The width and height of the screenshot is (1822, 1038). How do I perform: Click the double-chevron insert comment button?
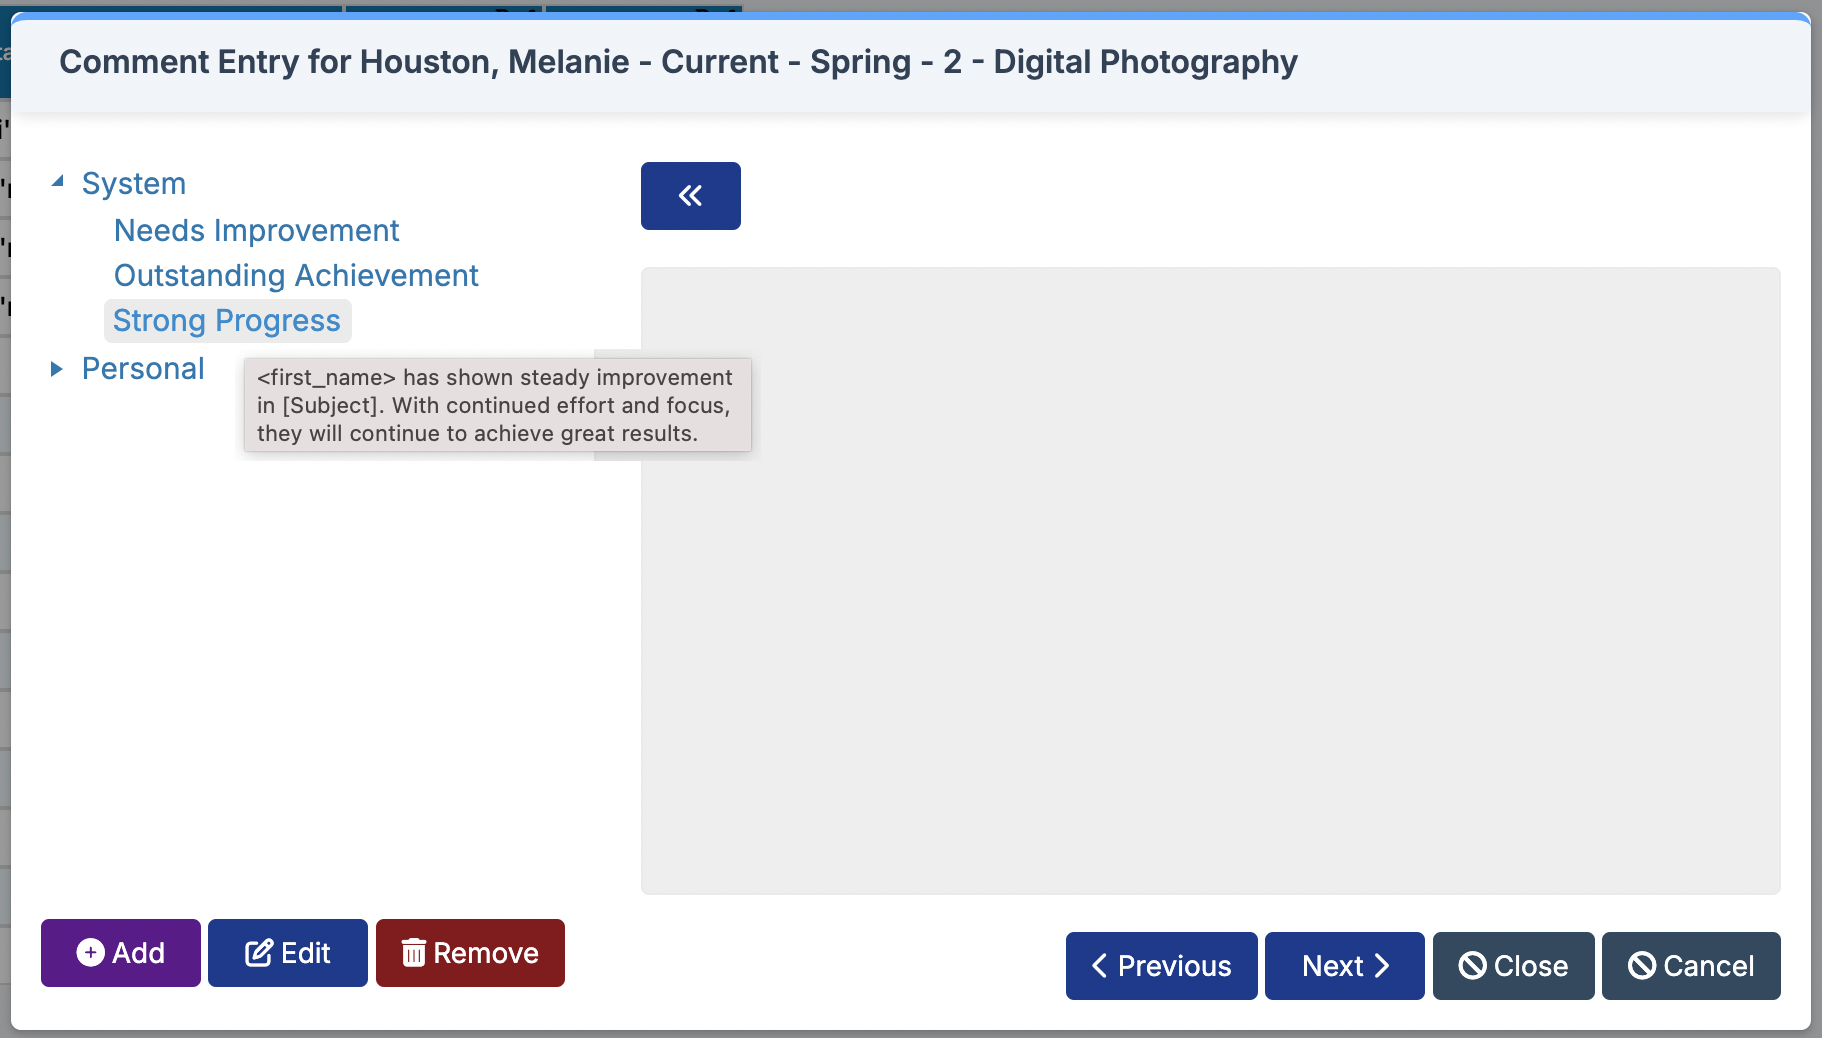point(690,196)
